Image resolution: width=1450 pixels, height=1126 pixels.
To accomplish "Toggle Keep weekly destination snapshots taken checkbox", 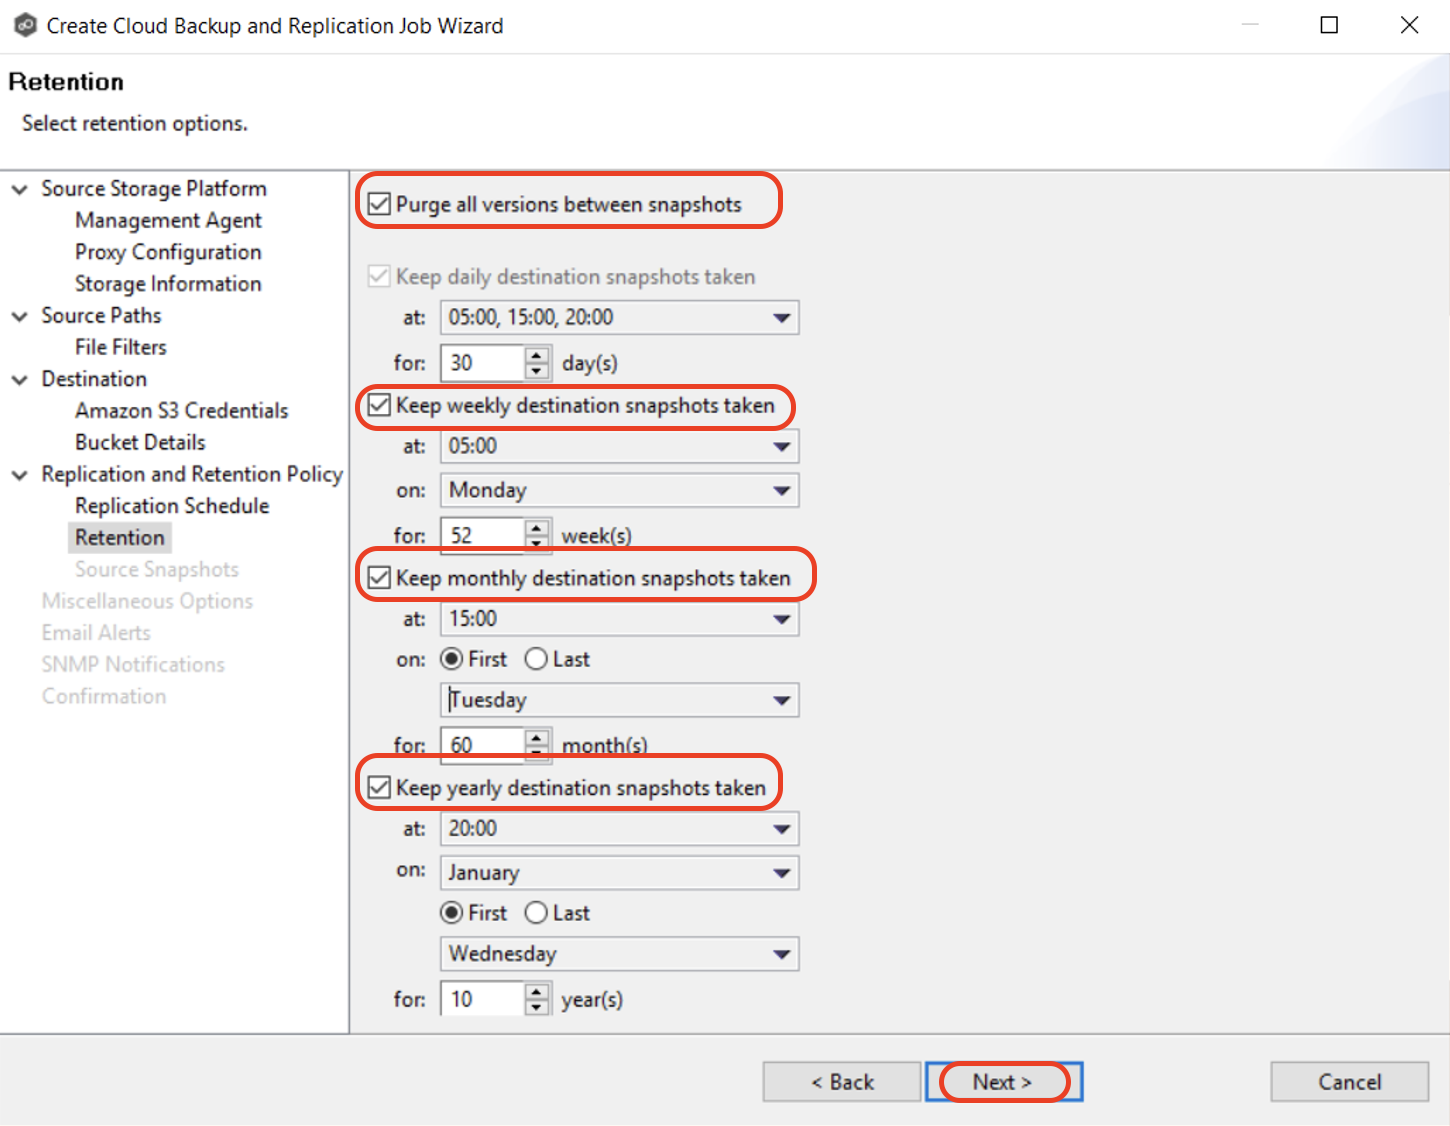I will tap(379, 405).
